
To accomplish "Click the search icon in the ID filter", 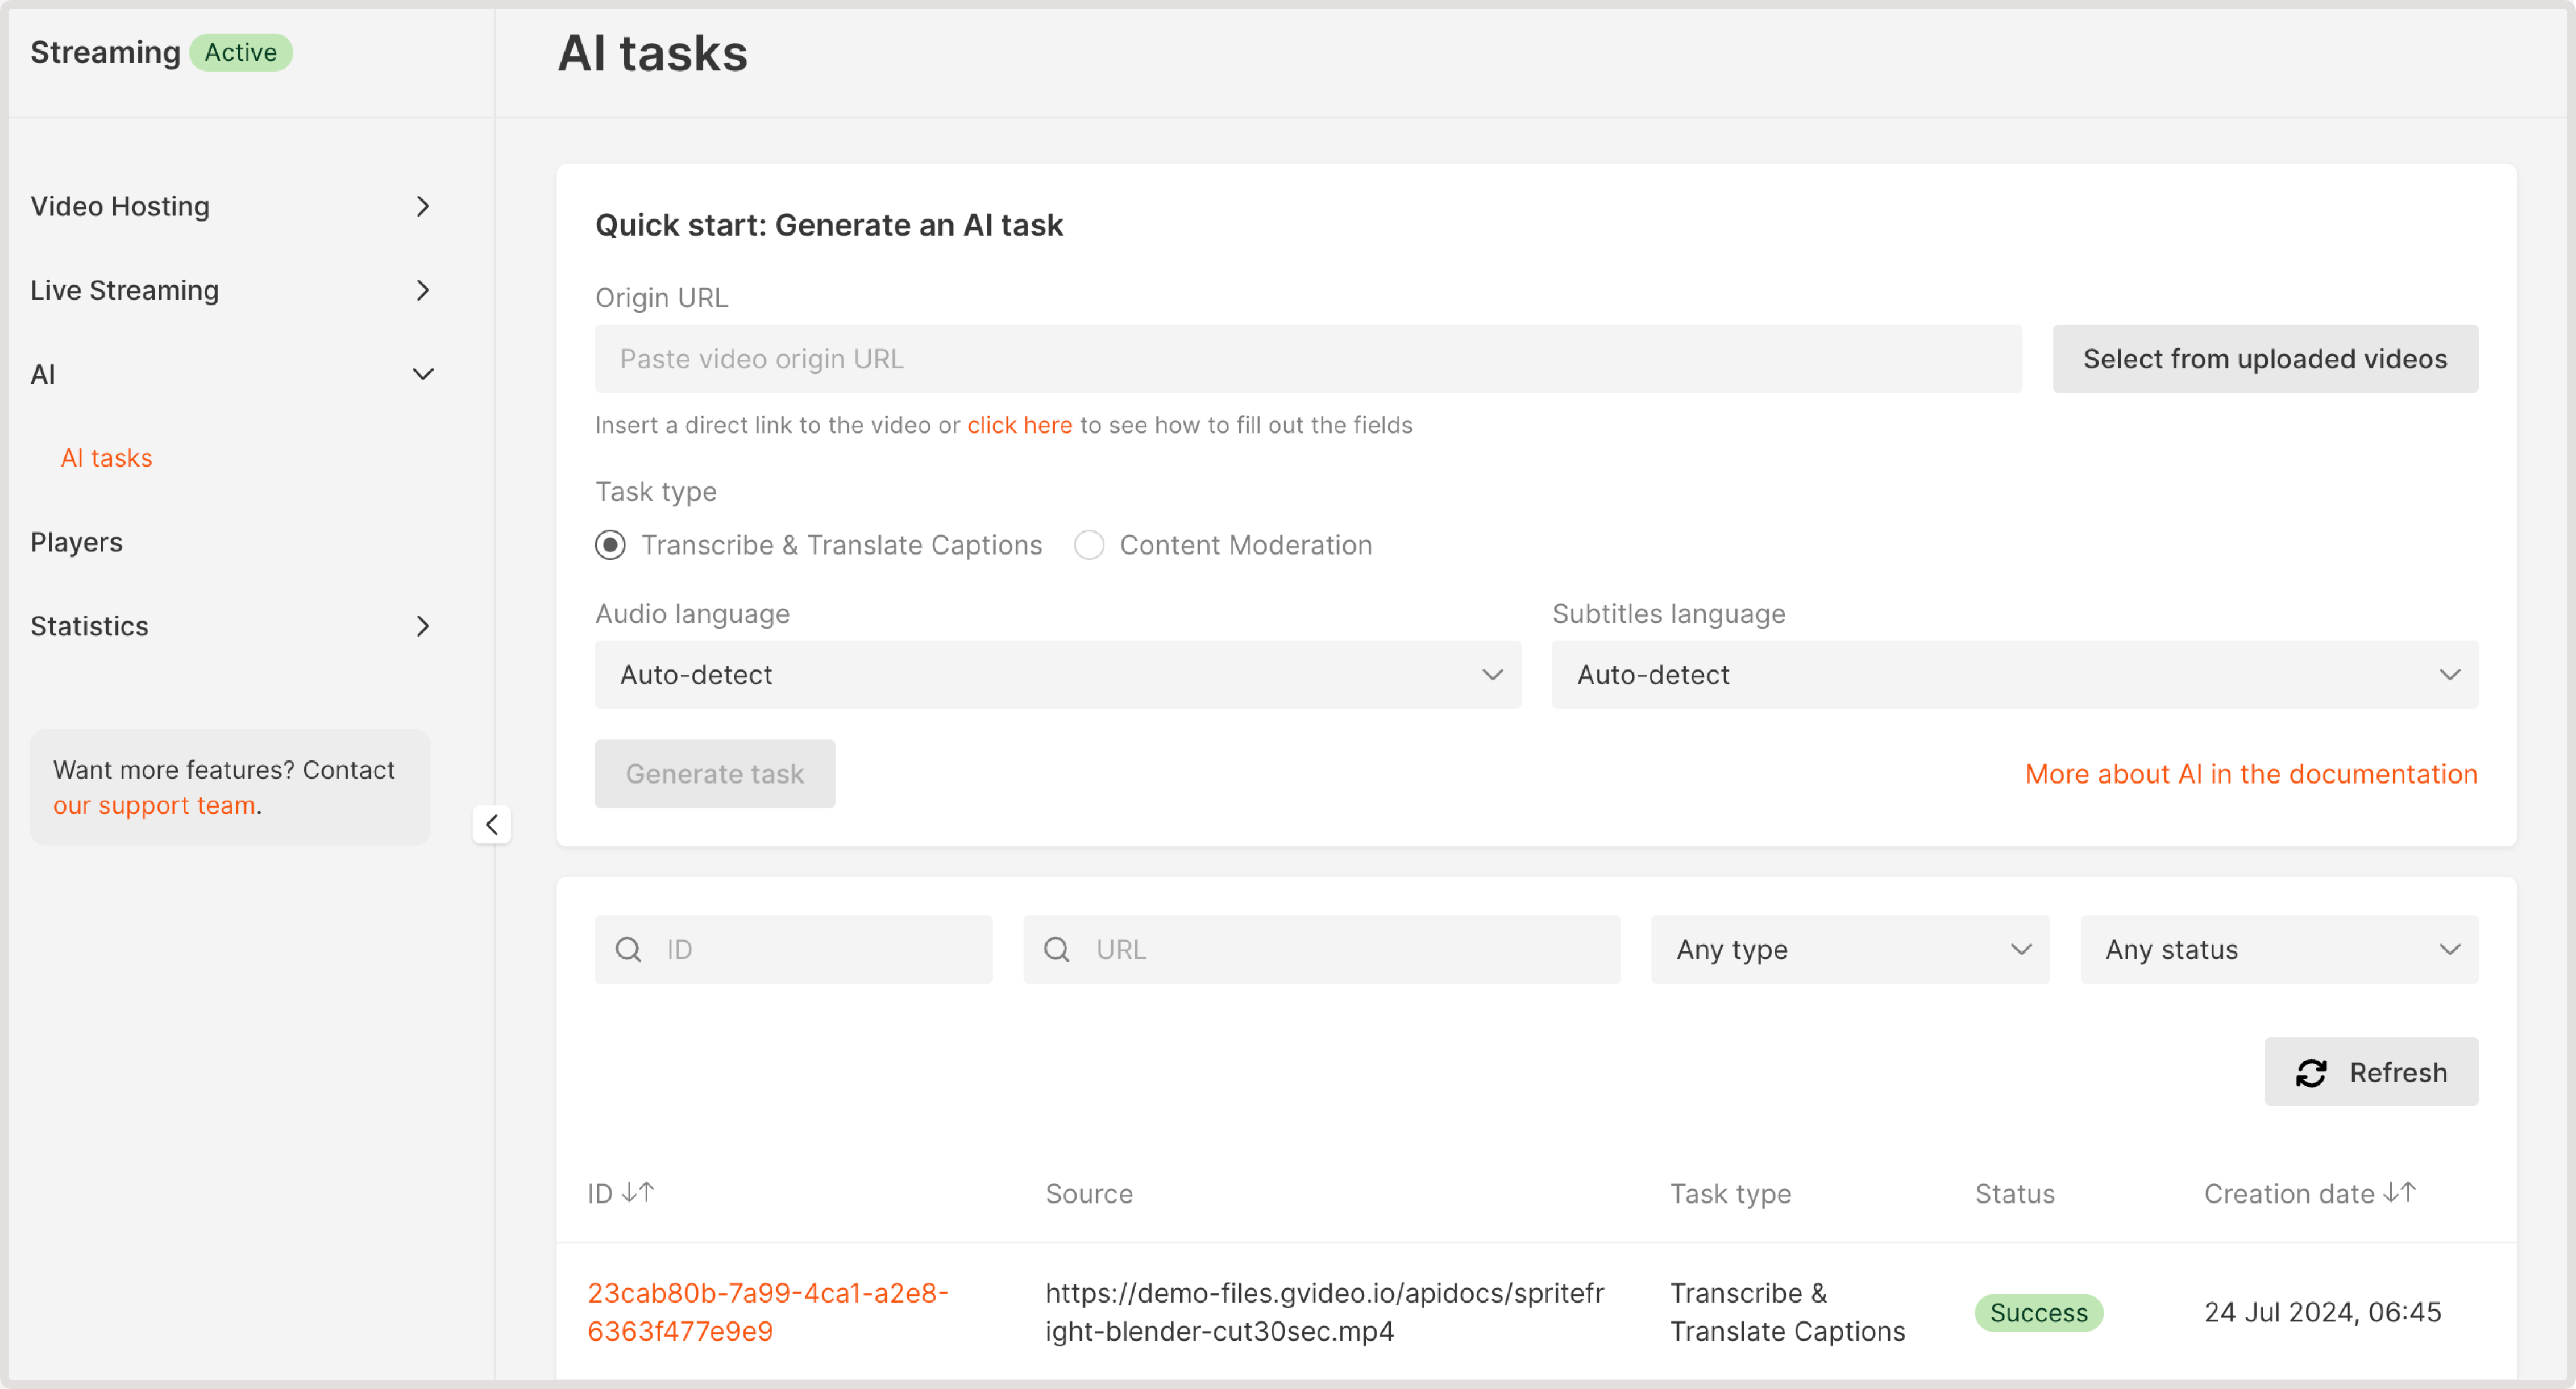I will (628, 949).
